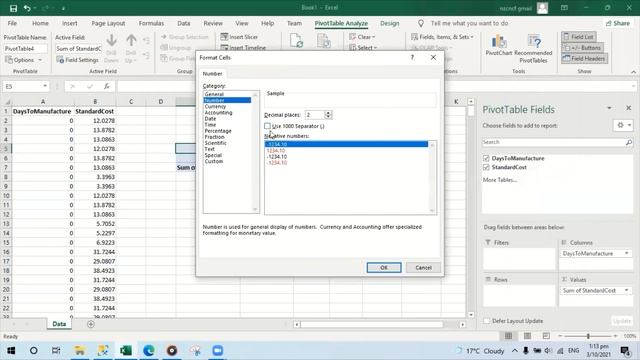Open the Clear dropdown in ribbon
Image resolution: width=640 pixels, height=360 pixels.
pyautogui.click(x=362, y=37)
